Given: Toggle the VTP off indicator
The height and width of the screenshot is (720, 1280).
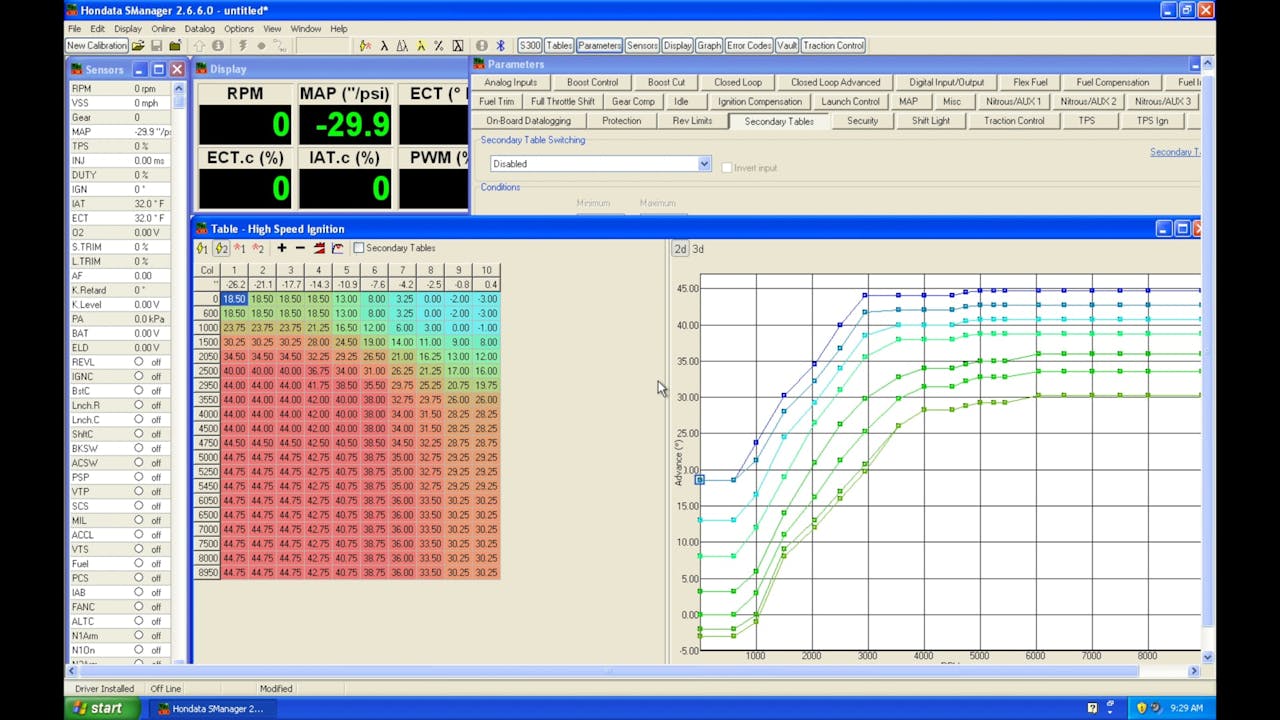Looking at the screenshot, I should point(139,492).
